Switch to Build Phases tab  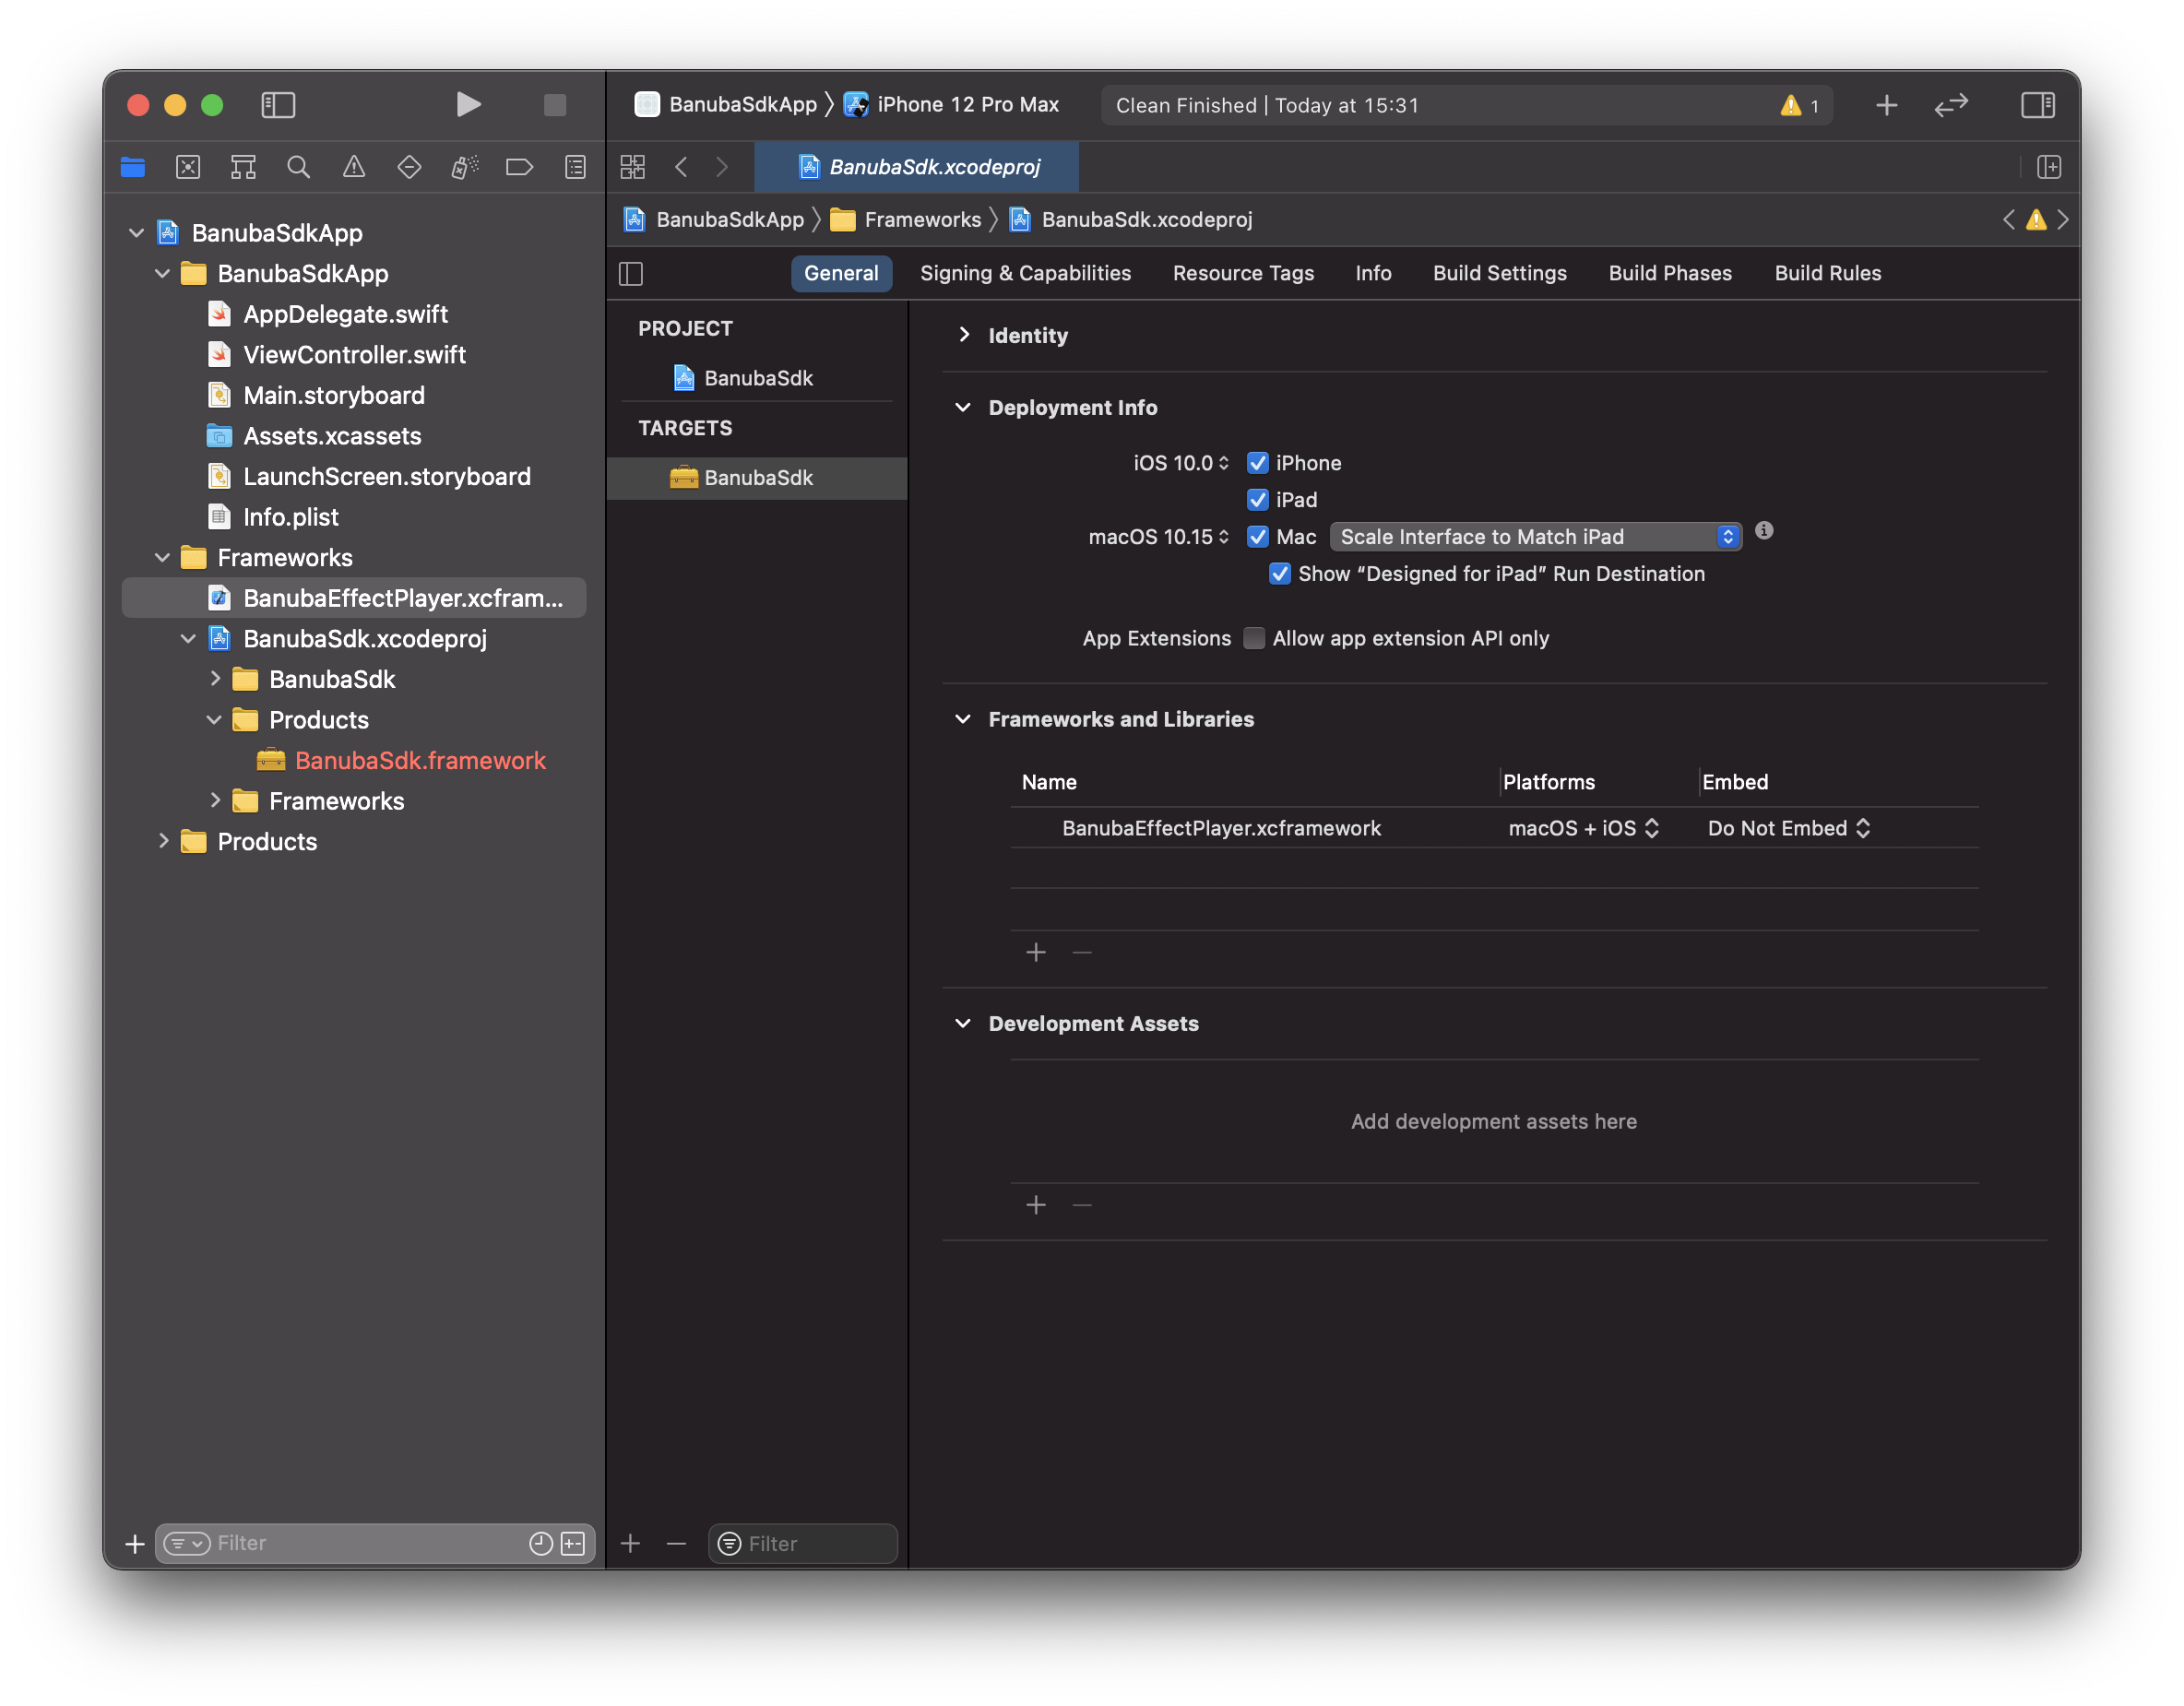click(1670, 273)
